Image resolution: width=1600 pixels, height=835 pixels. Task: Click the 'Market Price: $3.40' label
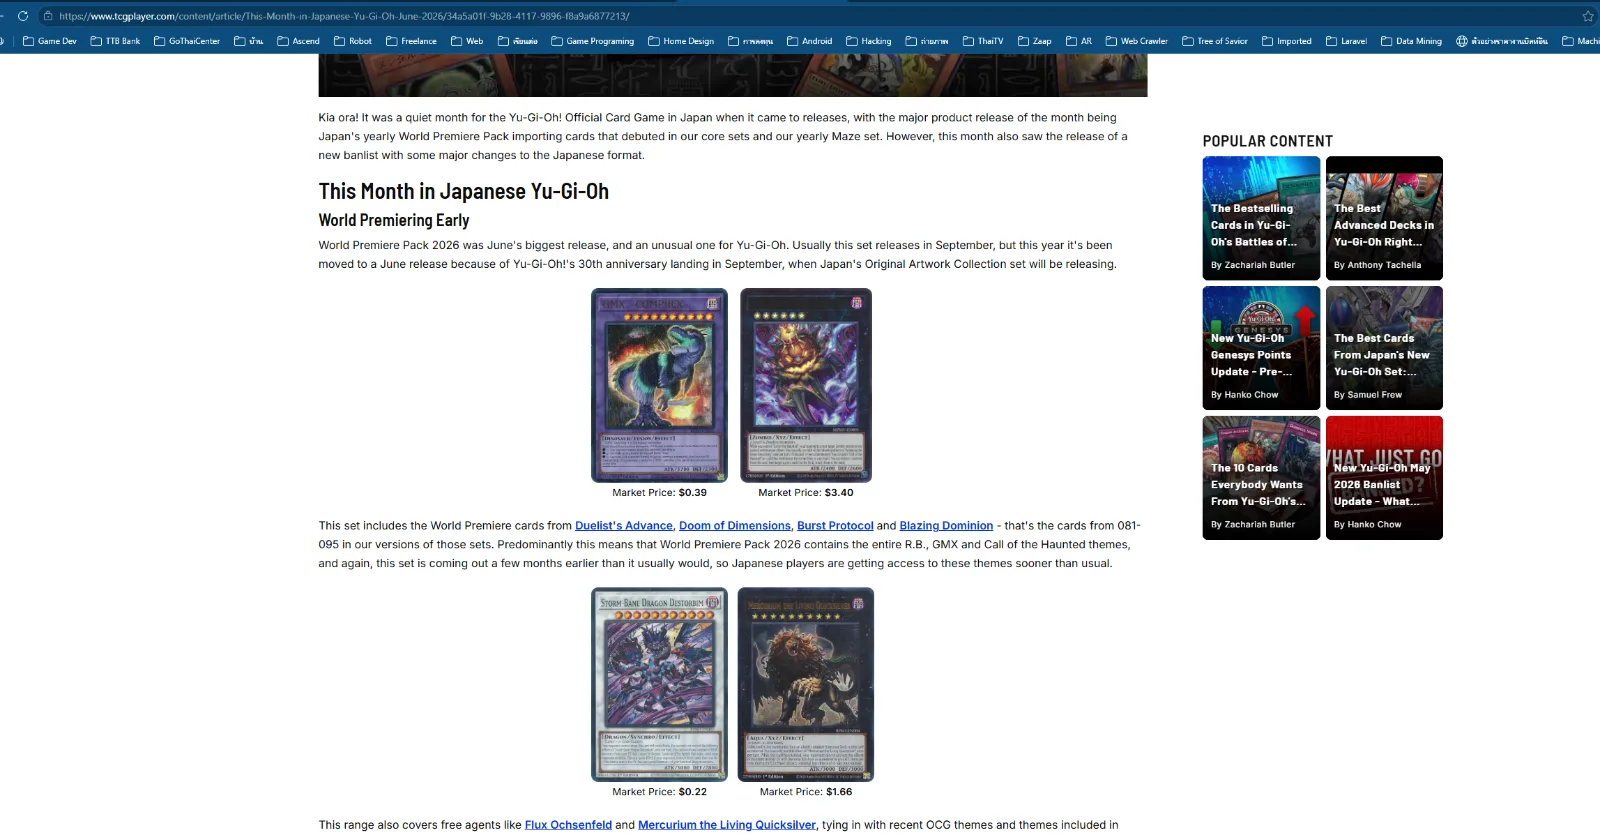coord(806,493)
